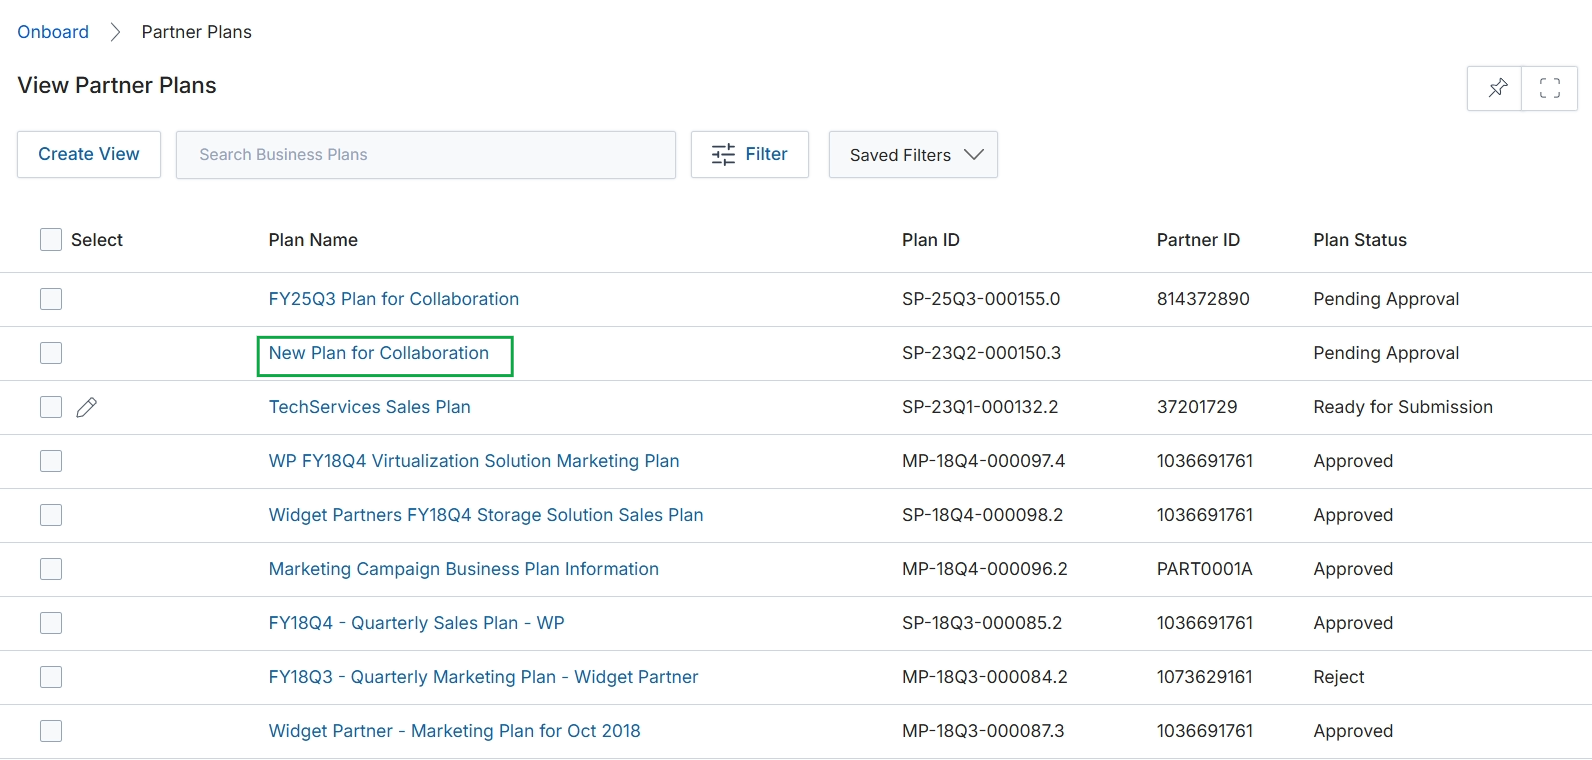
Task: Click the Partner ID column header
Action: (x=1198, y=240)
